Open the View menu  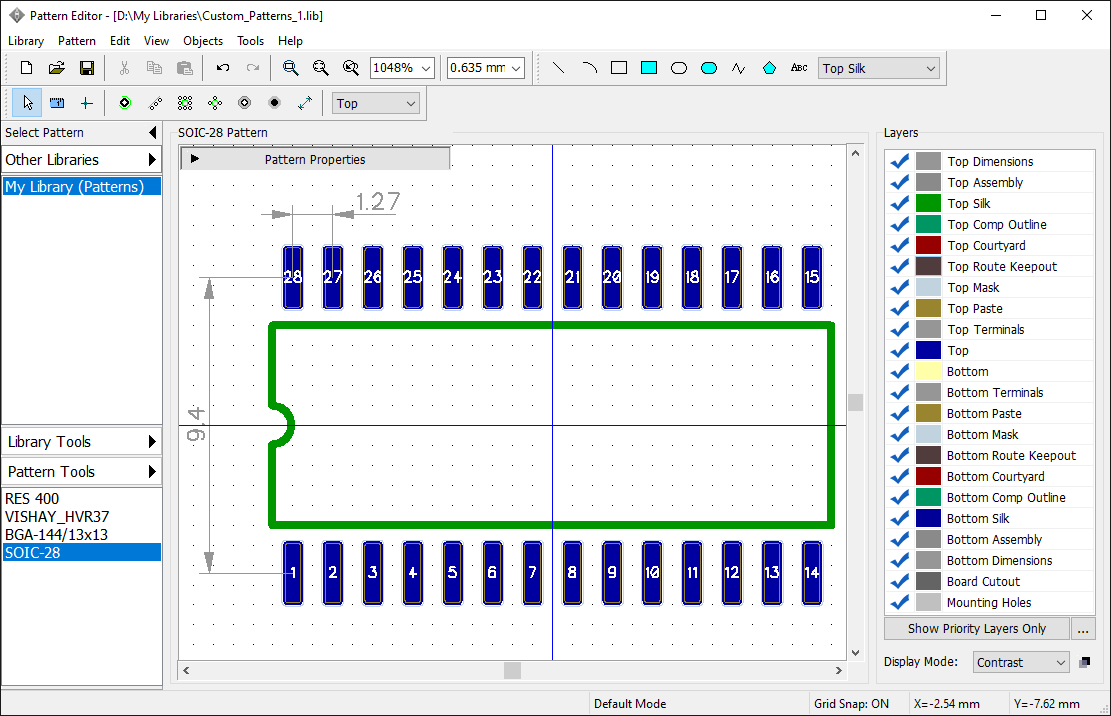tap(156, 41)
